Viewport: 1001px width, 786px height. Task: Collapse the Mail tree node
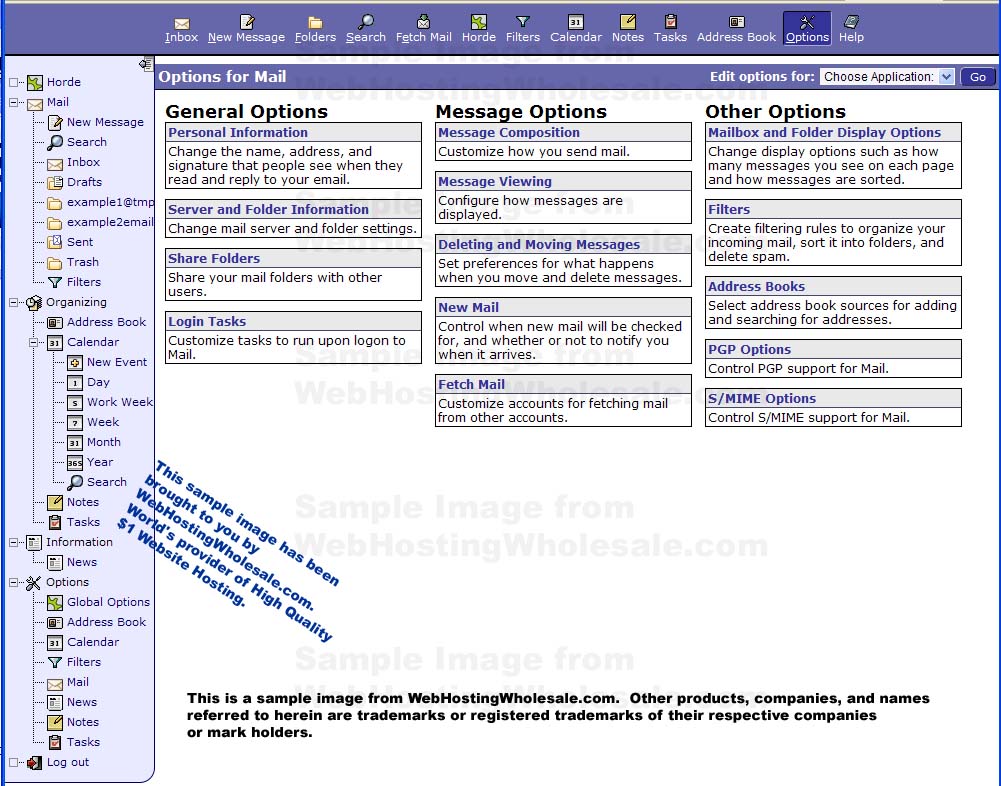[x=13, y=102]
